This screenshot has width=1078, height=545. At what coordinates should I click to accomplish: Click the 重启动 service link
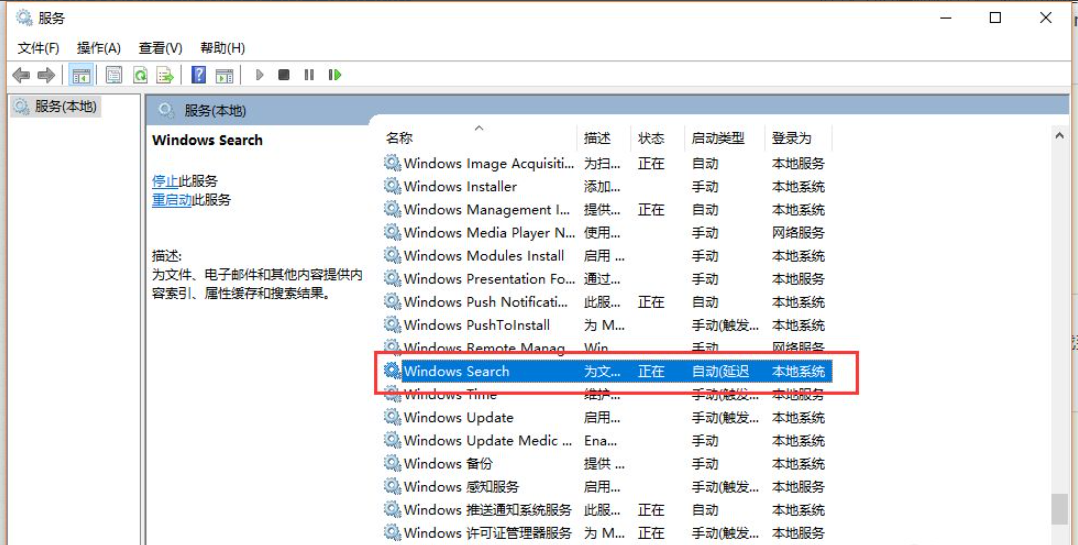click(171, 199)
